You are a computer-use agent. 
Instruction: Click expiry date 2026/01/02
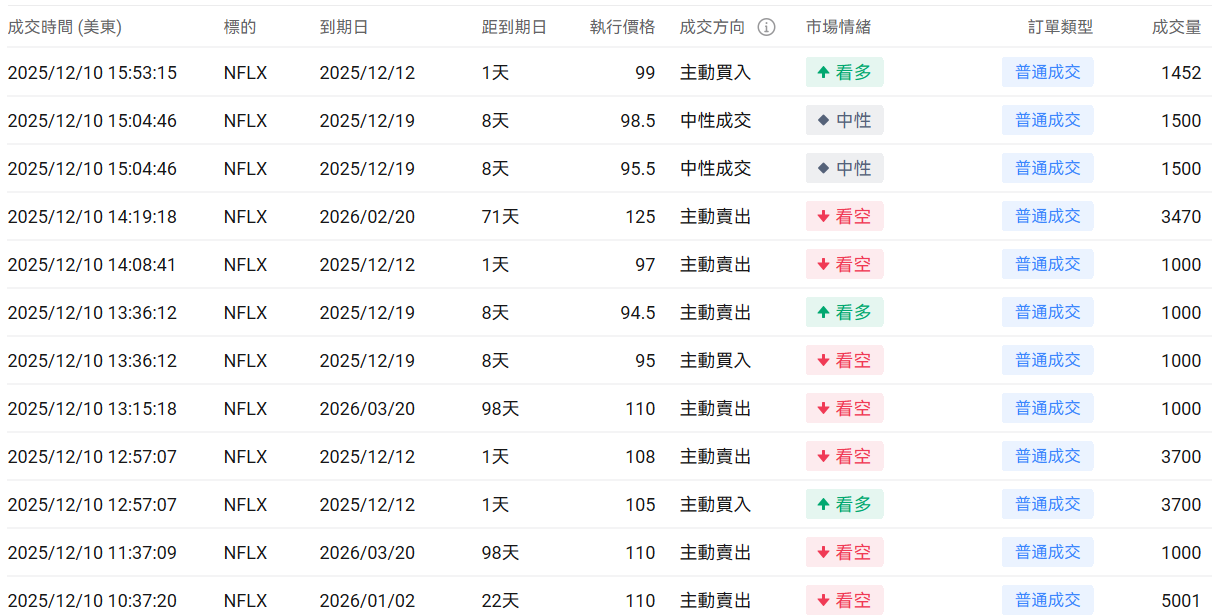[367, 601]
